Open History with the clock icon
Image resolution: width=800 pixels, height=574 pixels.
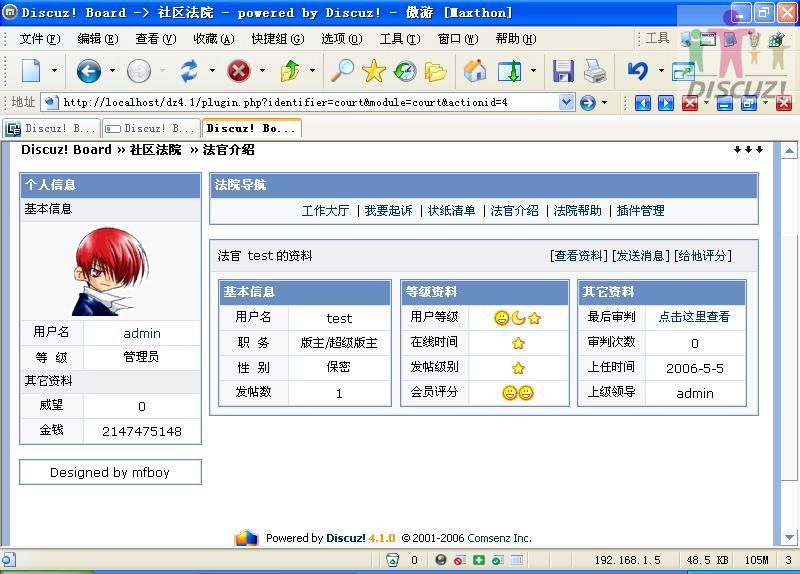[405, 71]
